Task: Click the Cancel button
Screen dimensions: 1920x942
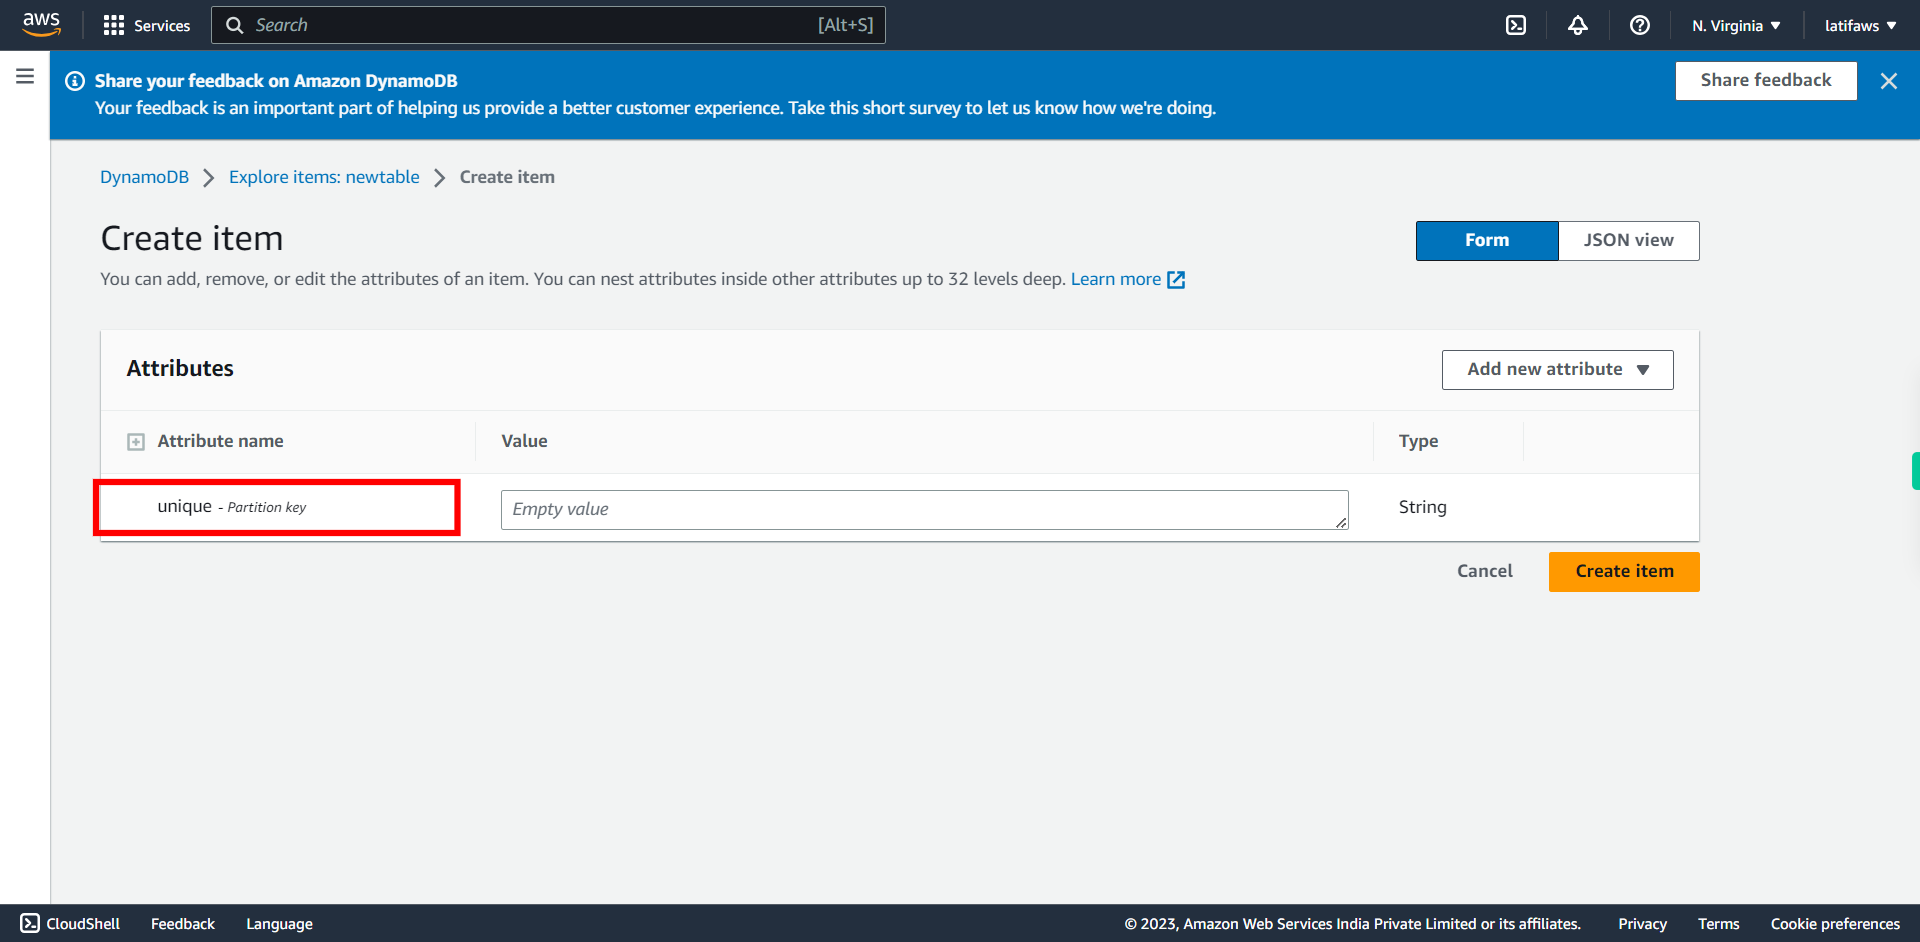Action: 1484,571
